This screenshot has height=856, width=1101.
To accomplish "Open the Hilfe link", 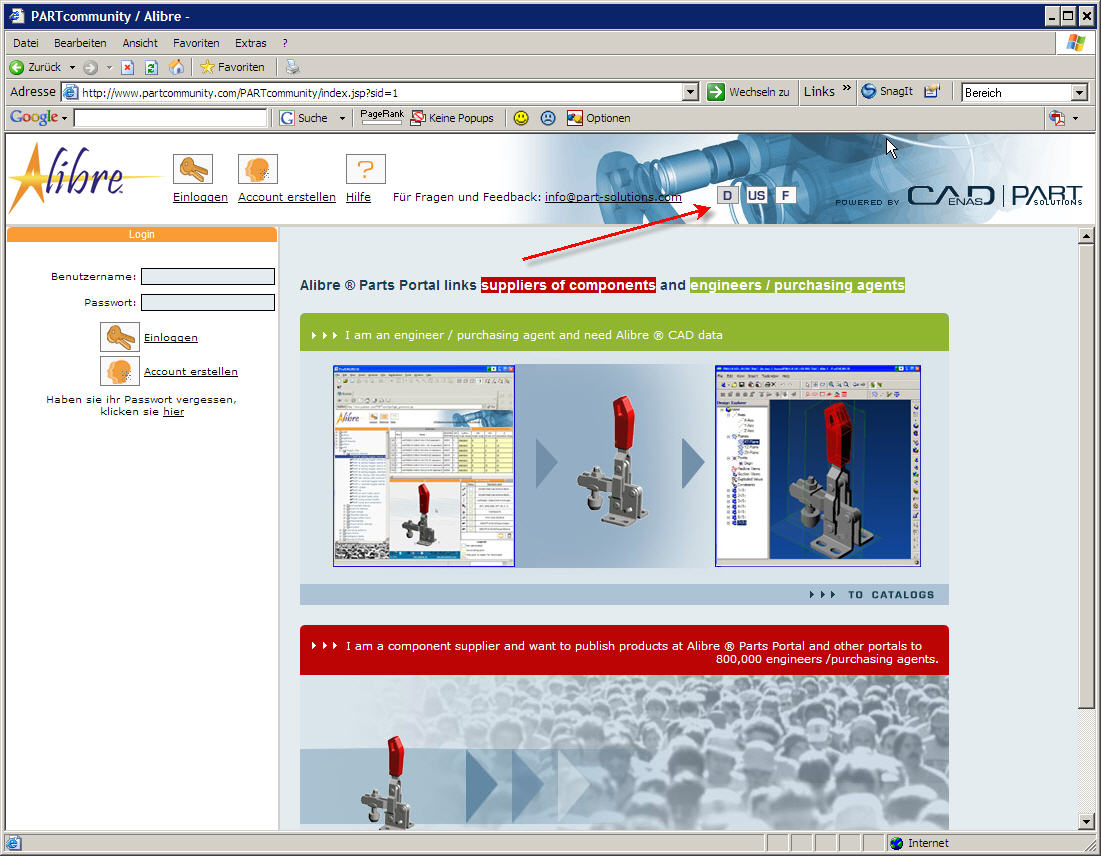I will tap(358, 197).
